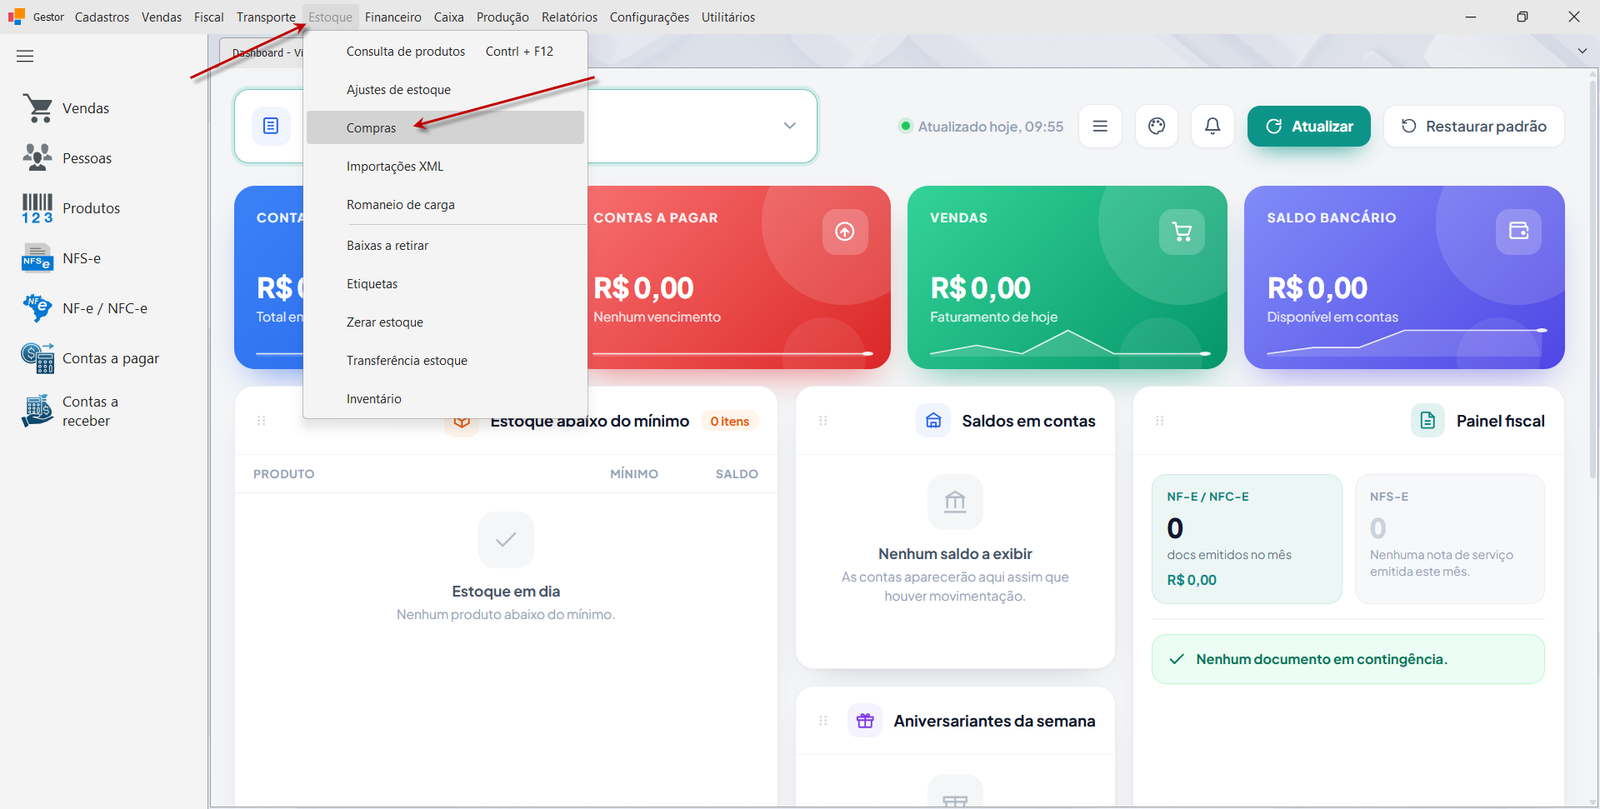
Task: Open Inventário from the menu
Action: coord(445,399)
